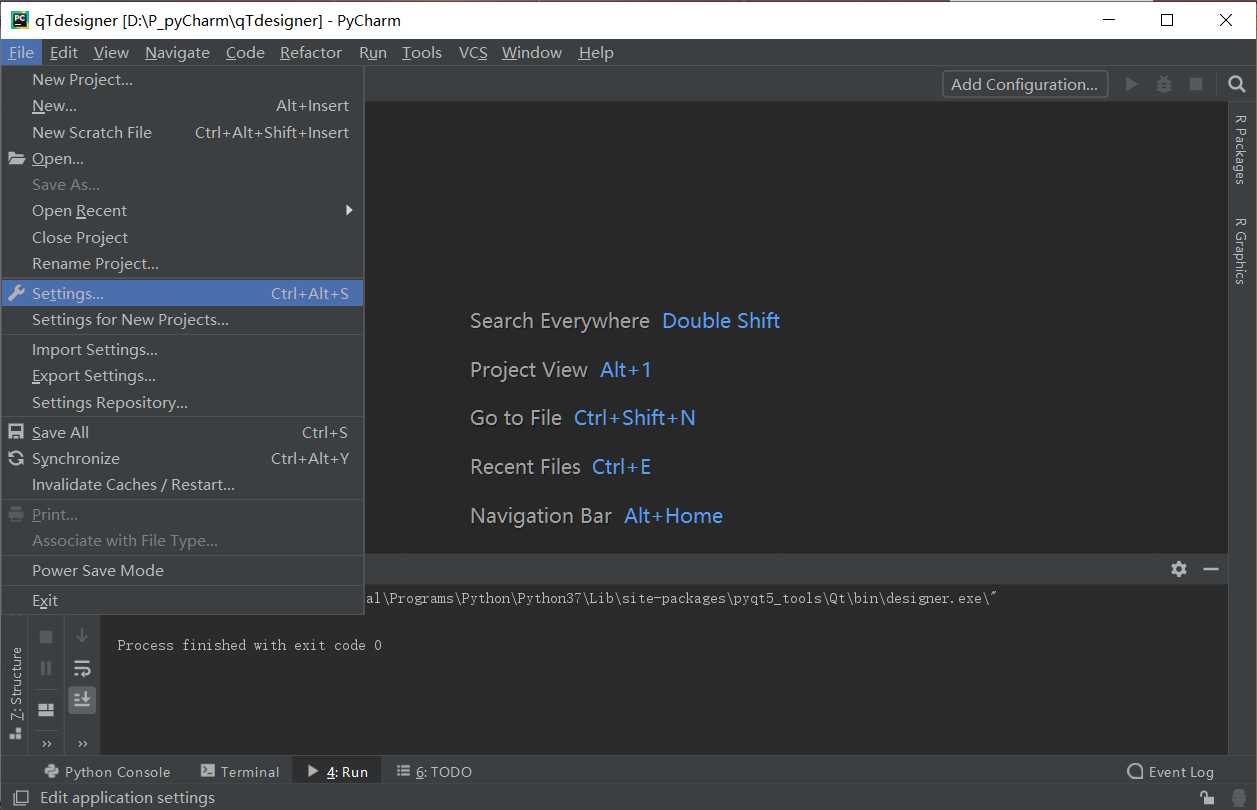Image resolution: width=1257 pixels, height=810 pixels.
Task: Switch to Terminal tab
Action: [240, 771]
